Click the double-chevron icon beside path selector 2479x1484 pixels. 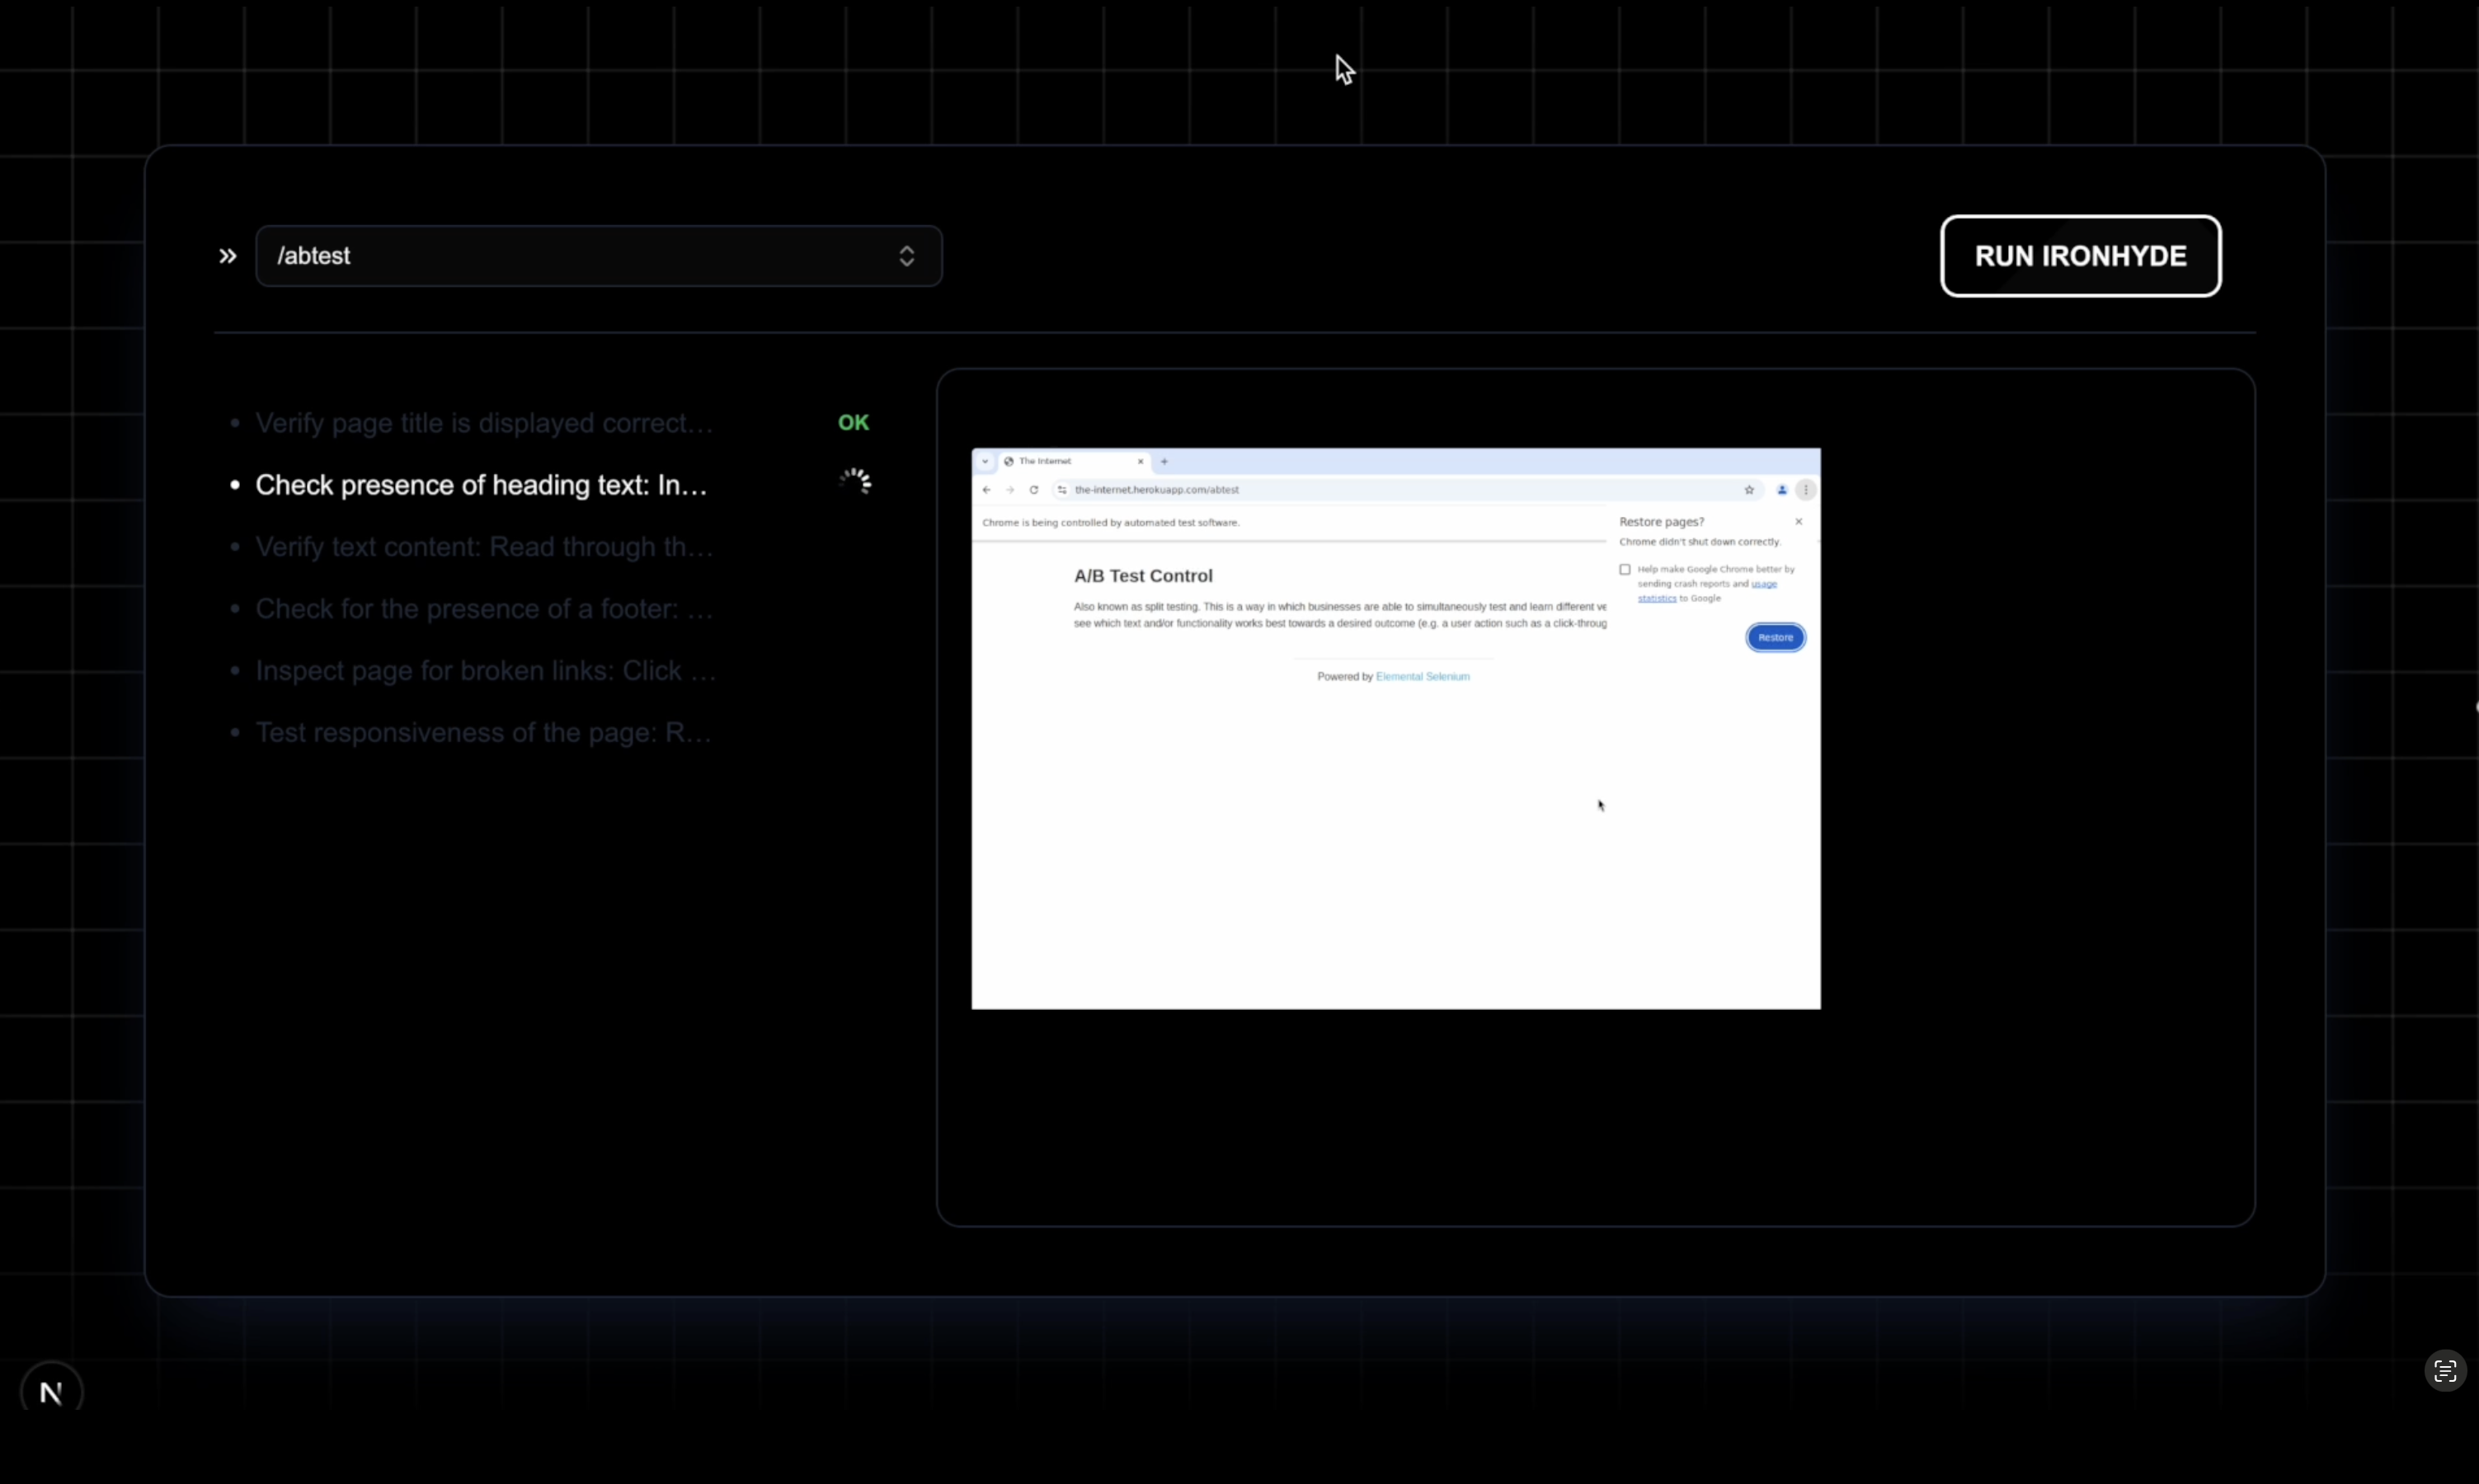click(x=228, y=256)
